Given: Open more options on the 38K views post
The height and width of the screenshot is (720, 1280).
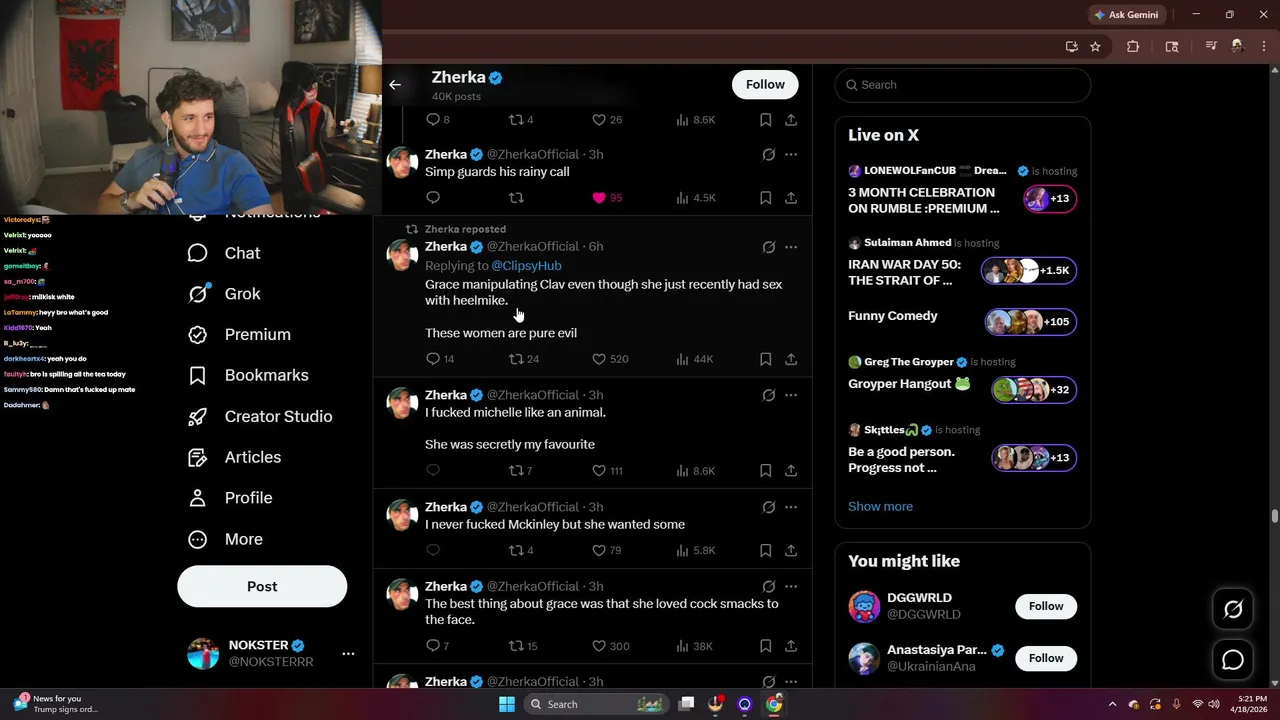Looking at the screenshot, I should click(791, 586).
